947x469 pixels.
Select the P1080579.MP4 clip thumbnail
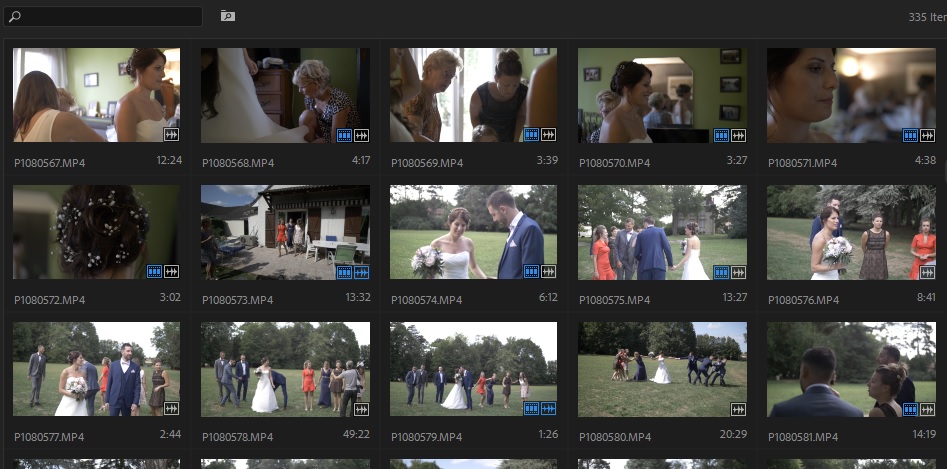474,369
